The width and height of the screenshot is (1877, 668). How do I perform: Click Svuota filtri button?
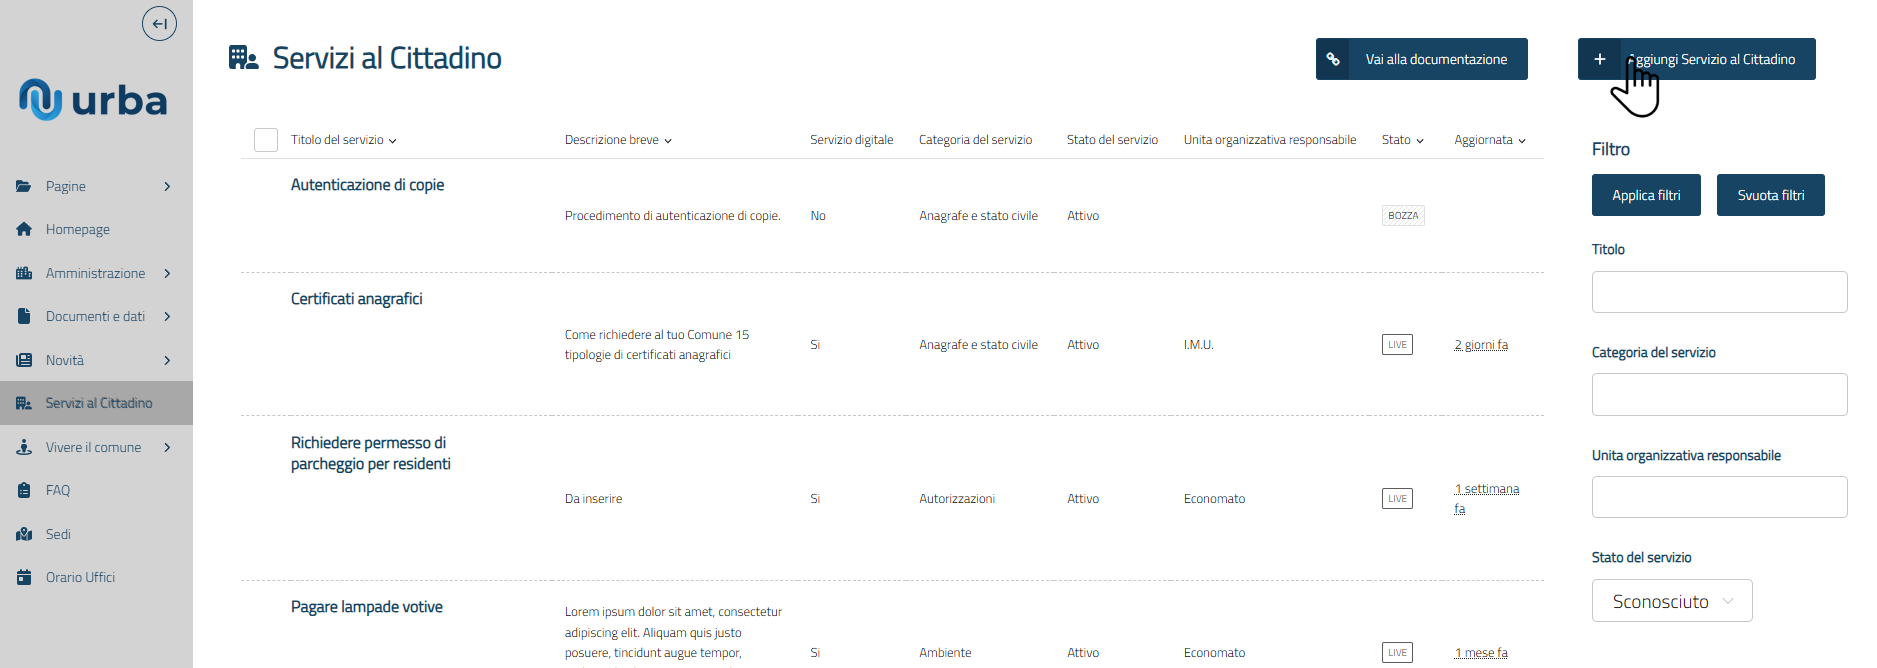tap(1770, 195)
